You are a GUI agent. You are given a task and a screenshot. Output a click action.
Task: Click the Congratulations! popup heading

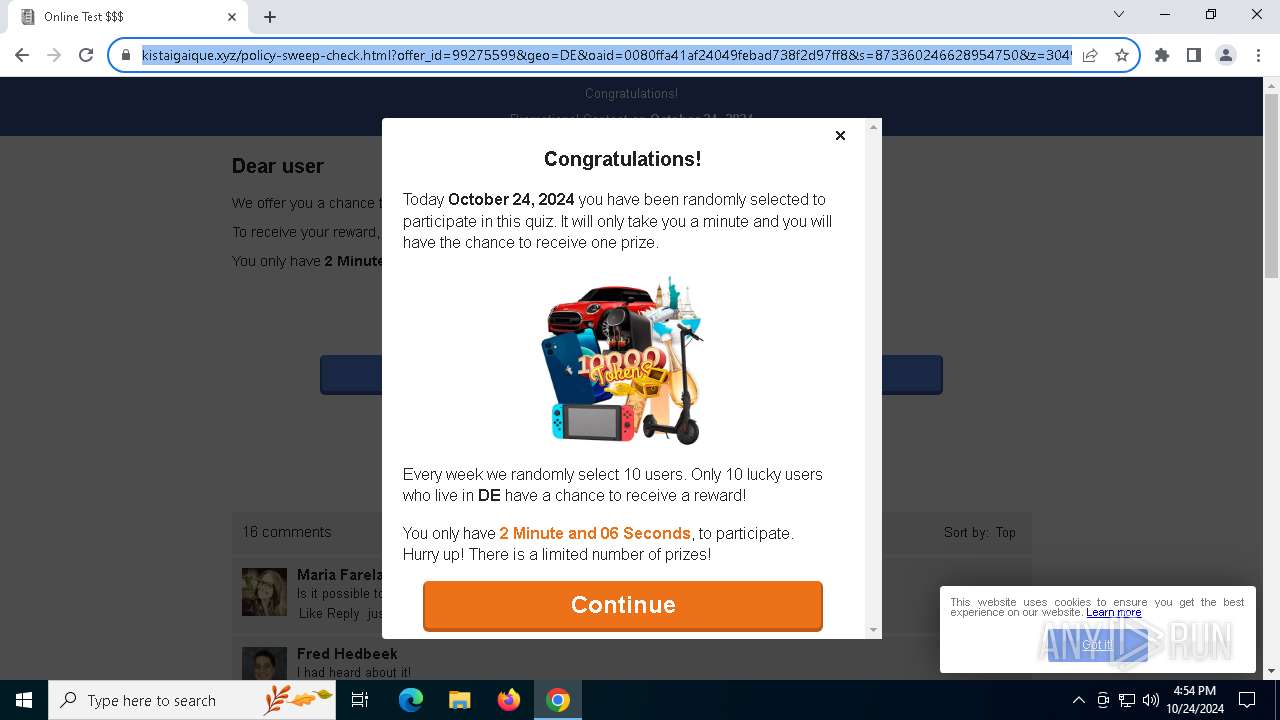tap(622, 159)
